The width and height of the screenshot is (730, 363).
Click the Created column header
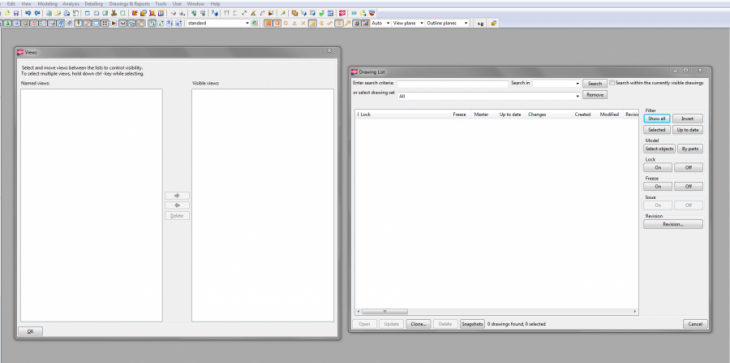point(582,114)
